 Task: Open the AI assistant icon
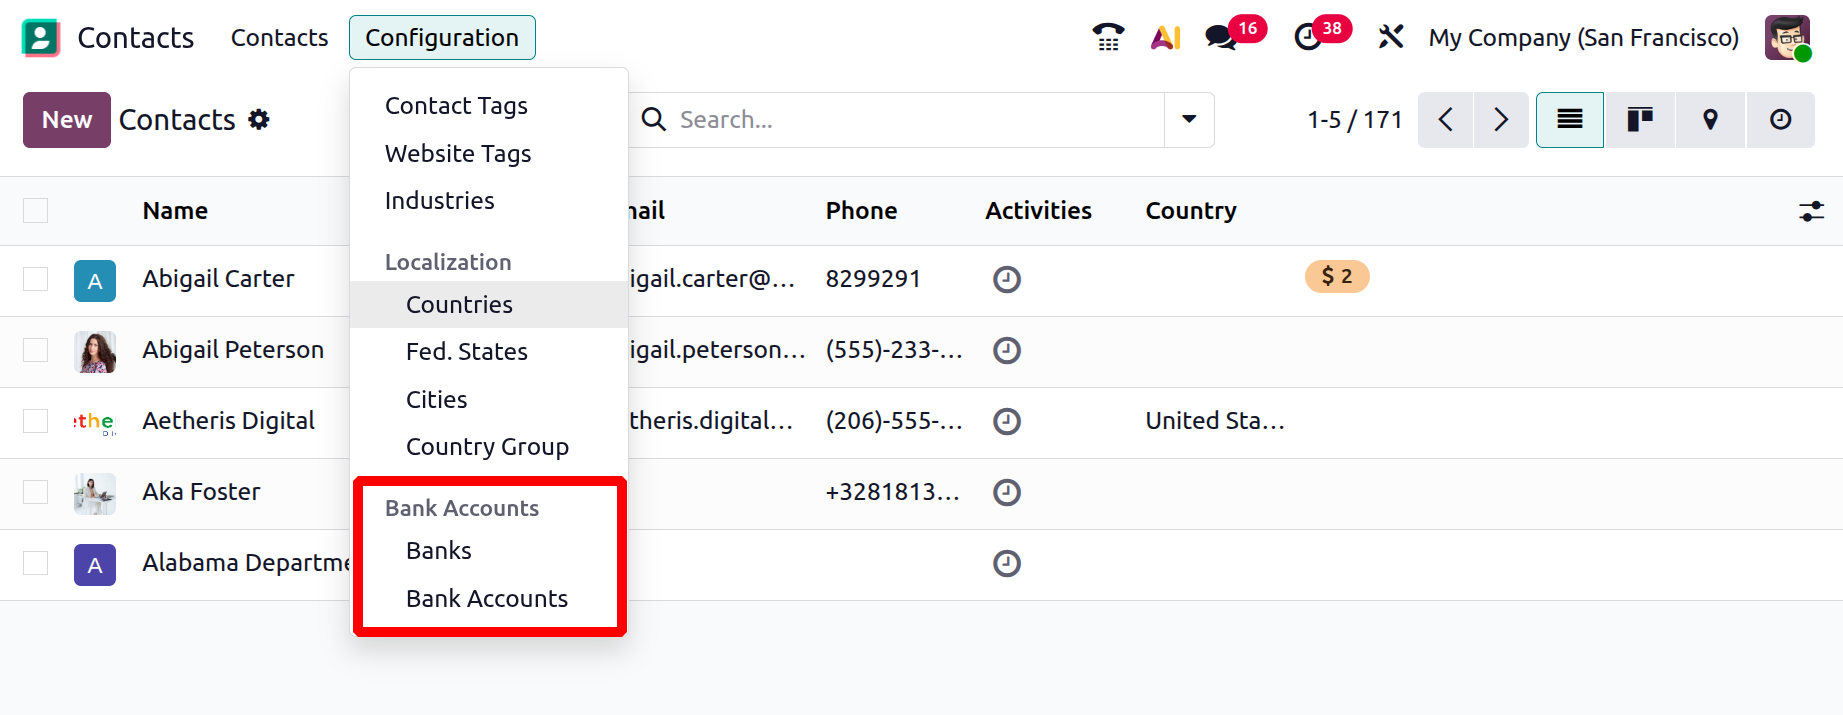1166,38
